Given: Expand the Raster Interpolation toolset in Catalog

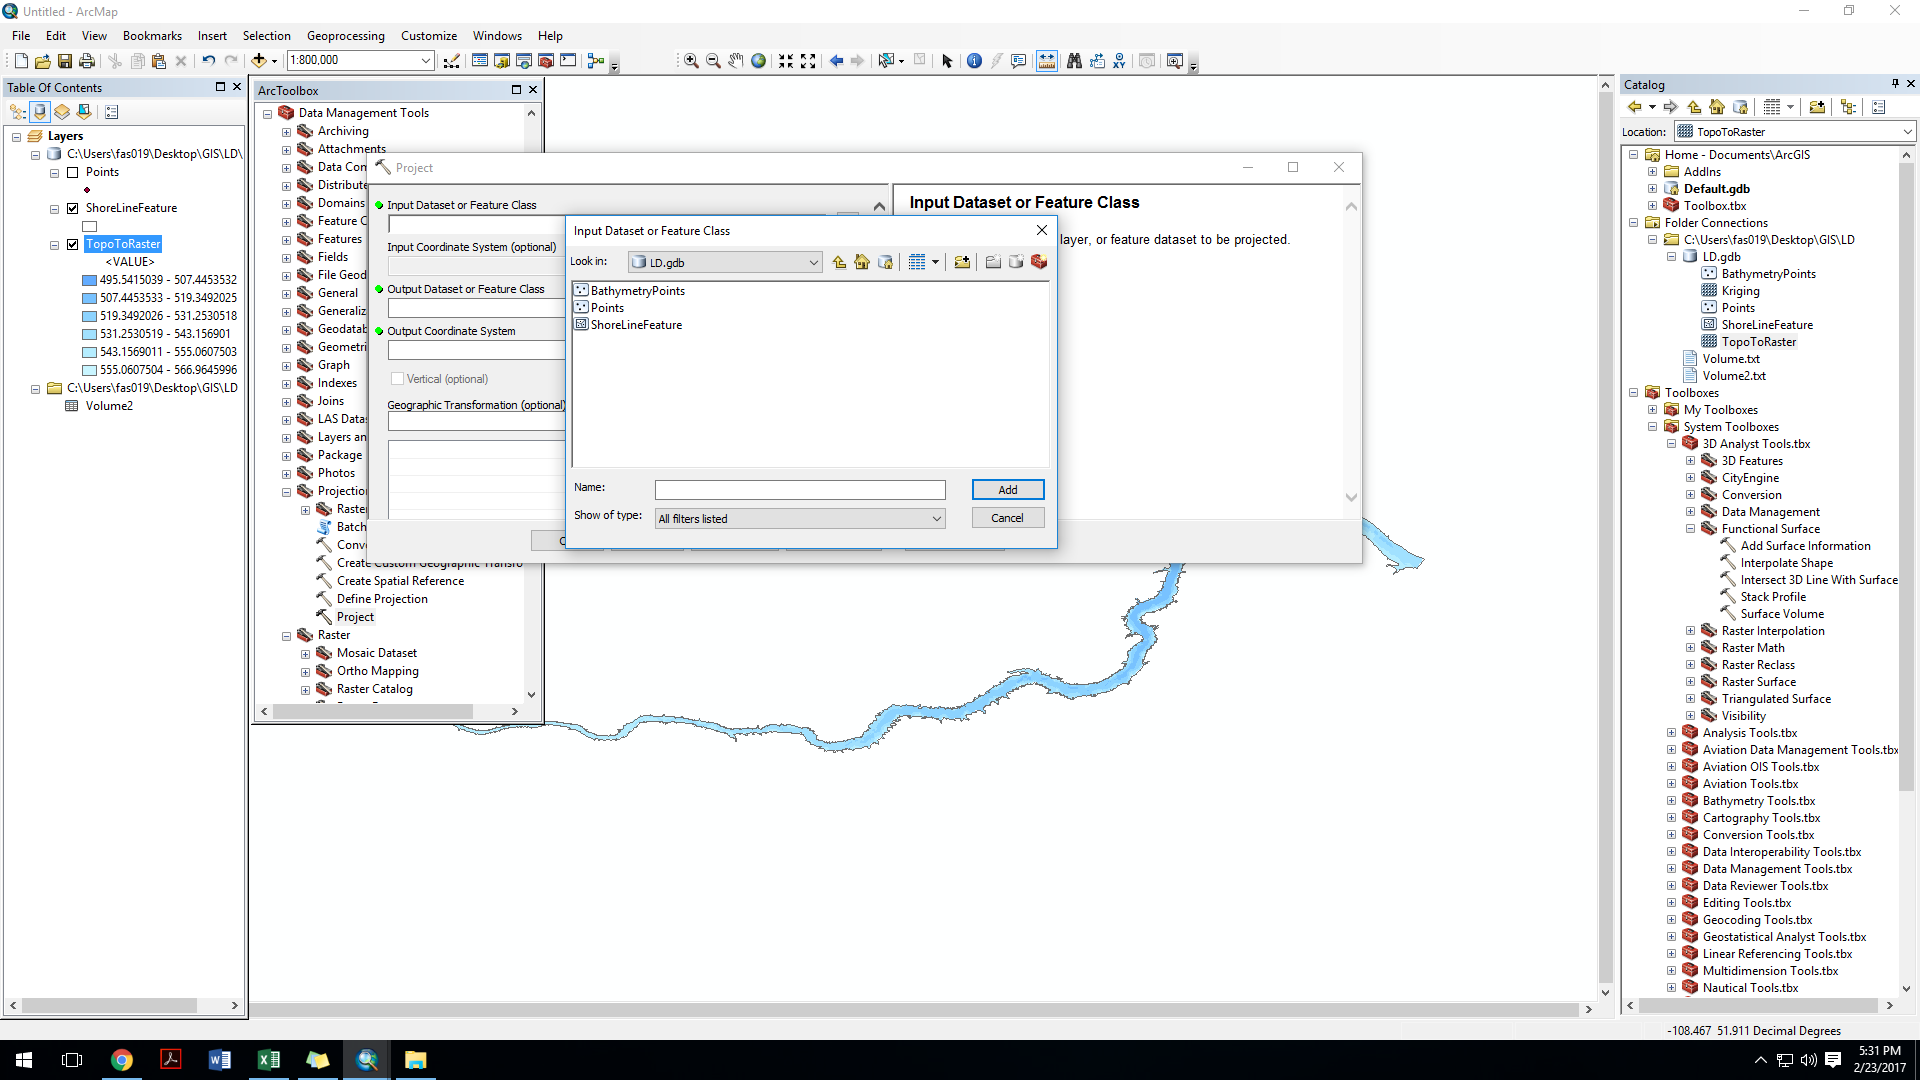Looking at the screenshot, I should click(x=1690, y=631).
